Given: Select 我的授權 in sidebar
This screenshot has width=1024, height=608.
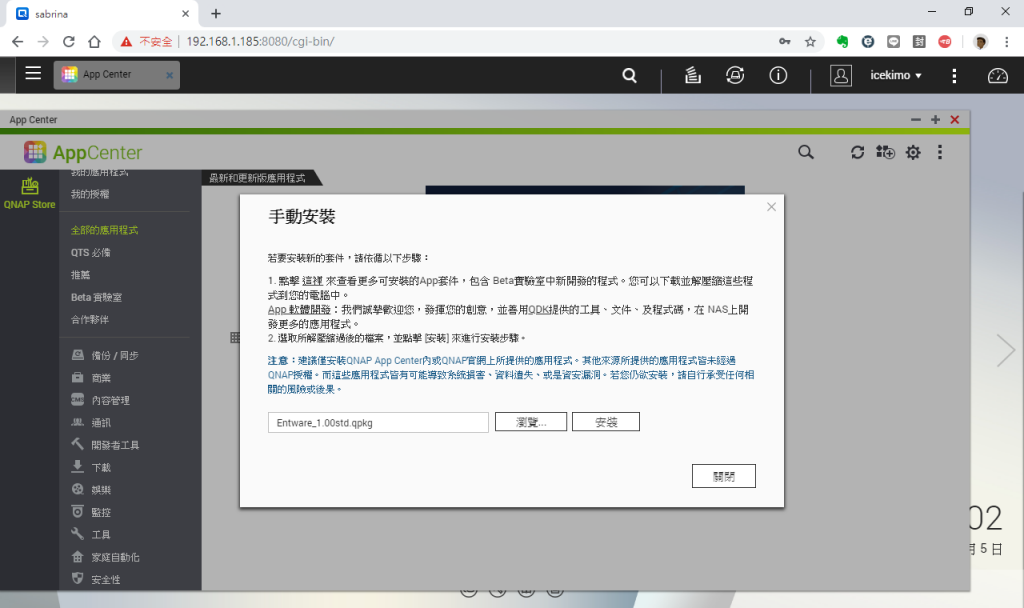Looking at the screenshot, I should [x=90, y=194].
